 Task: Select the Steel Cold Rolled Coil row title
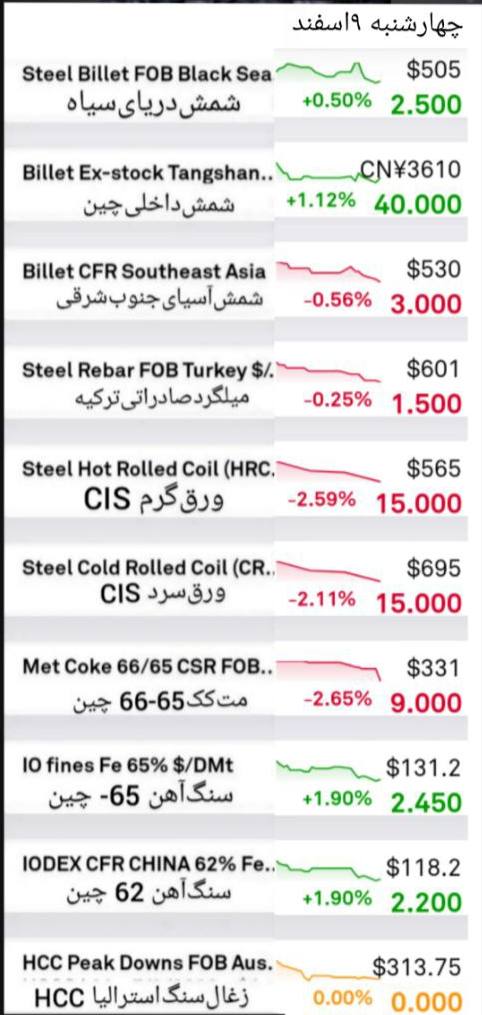[x=149, y=568]
